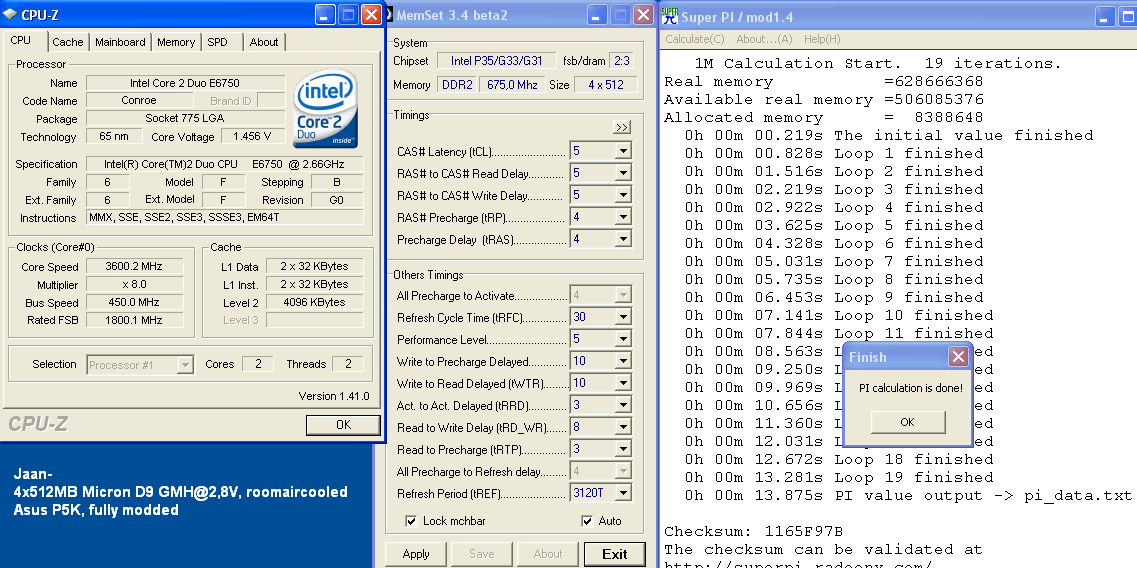1137x568 pixels.
Task: Click the Version 1.41.0 text
Action: (x=334, y=396)
